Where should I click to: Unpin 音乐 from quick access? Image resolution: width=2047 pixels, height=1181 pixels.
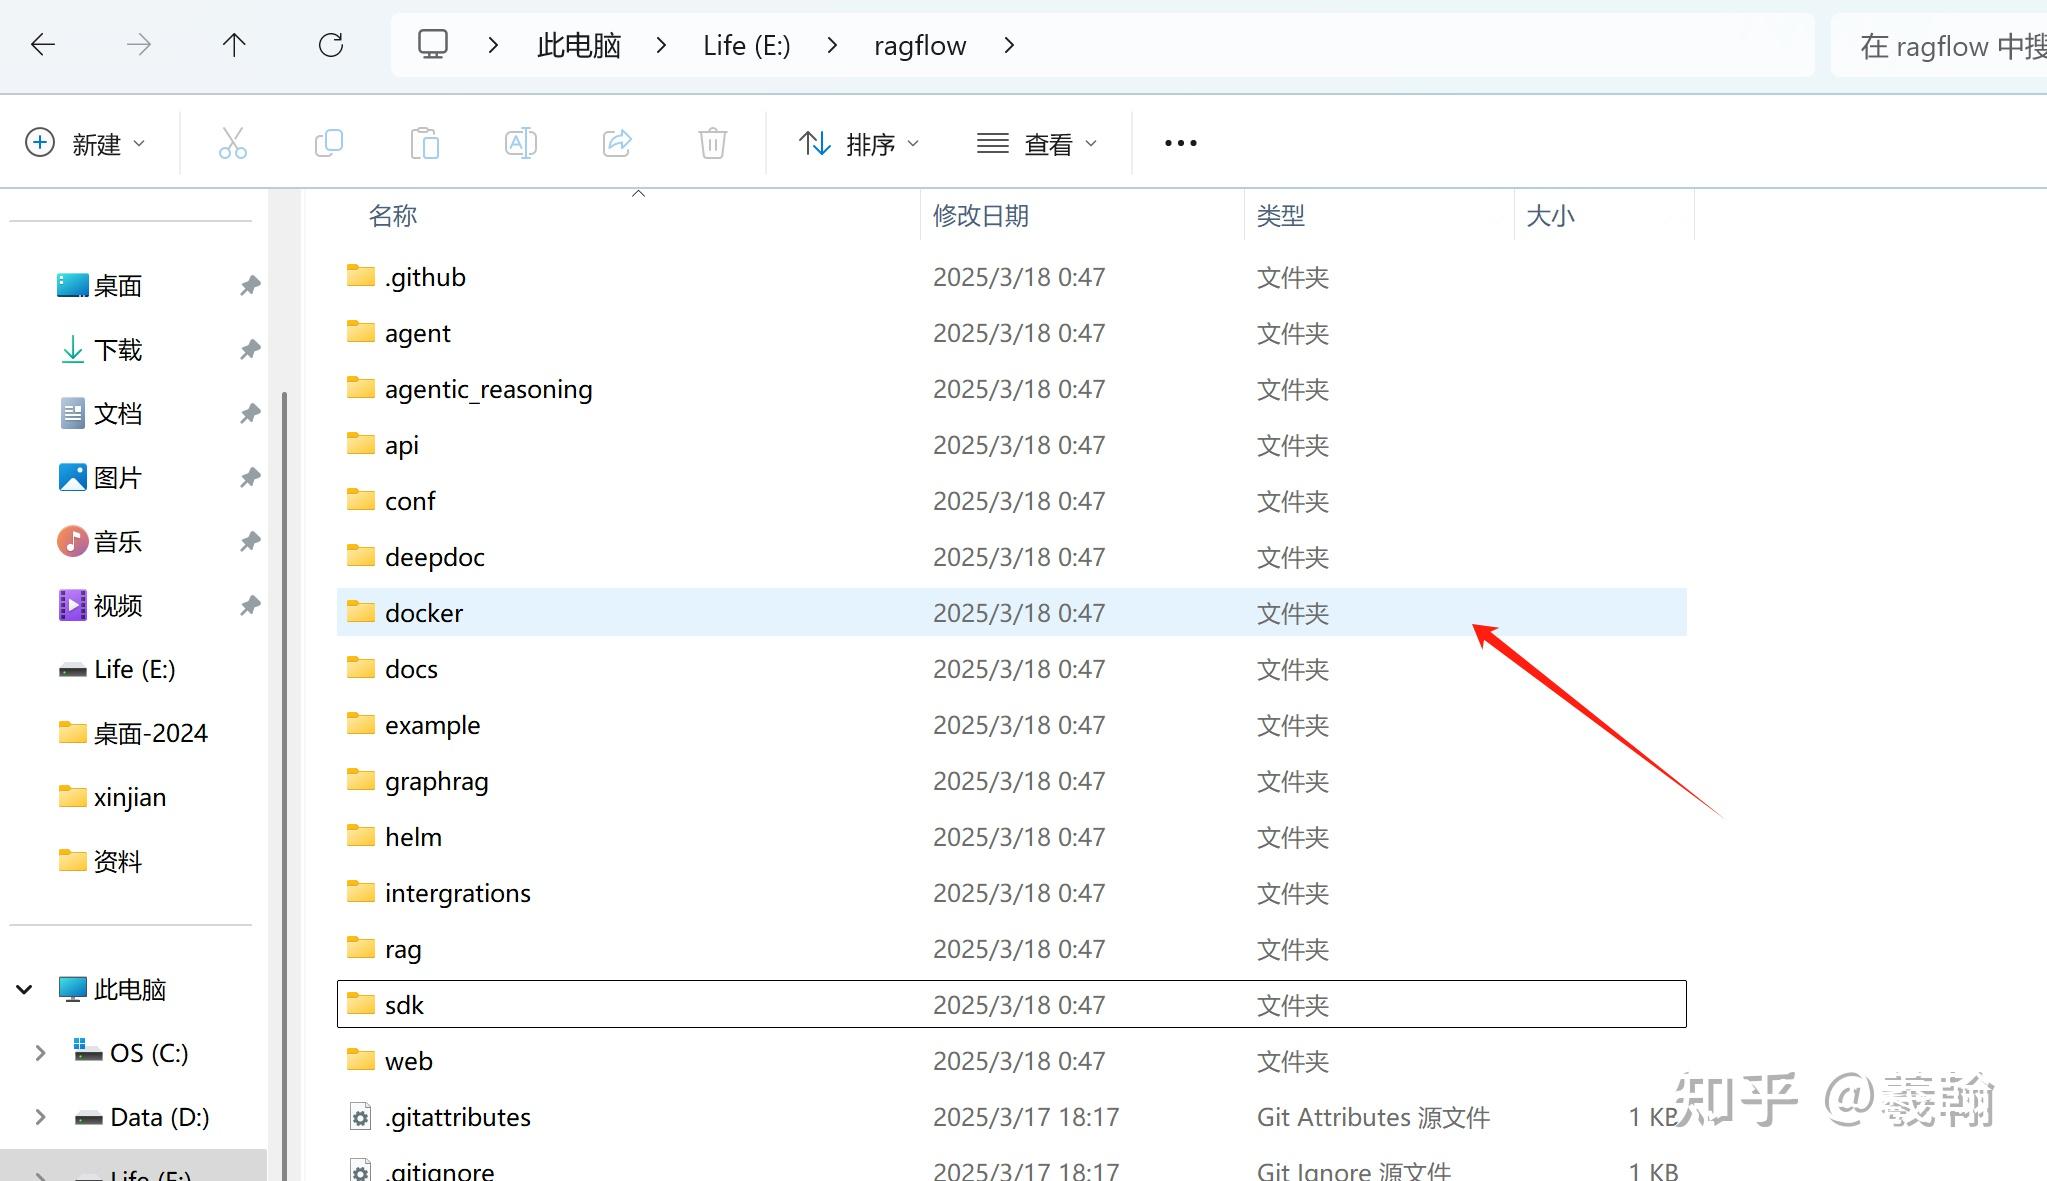click(x=248, y=541)
